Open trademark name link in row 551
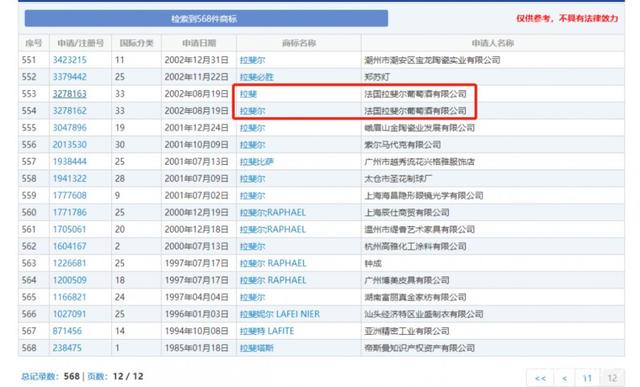The image size is (640, 387). tap(252, 60)
